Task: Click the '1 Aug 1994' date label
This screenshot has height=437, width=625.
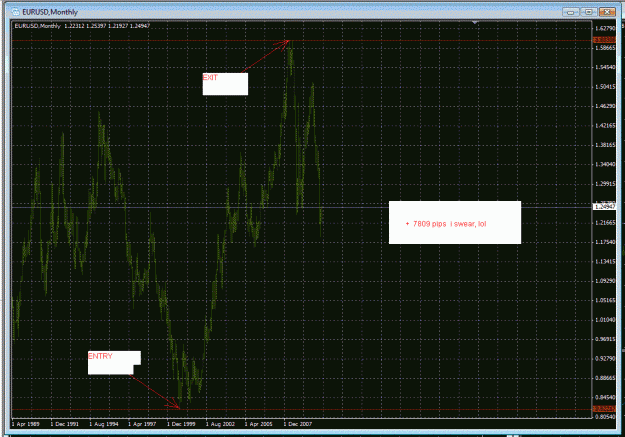Action: click(104, 424)
